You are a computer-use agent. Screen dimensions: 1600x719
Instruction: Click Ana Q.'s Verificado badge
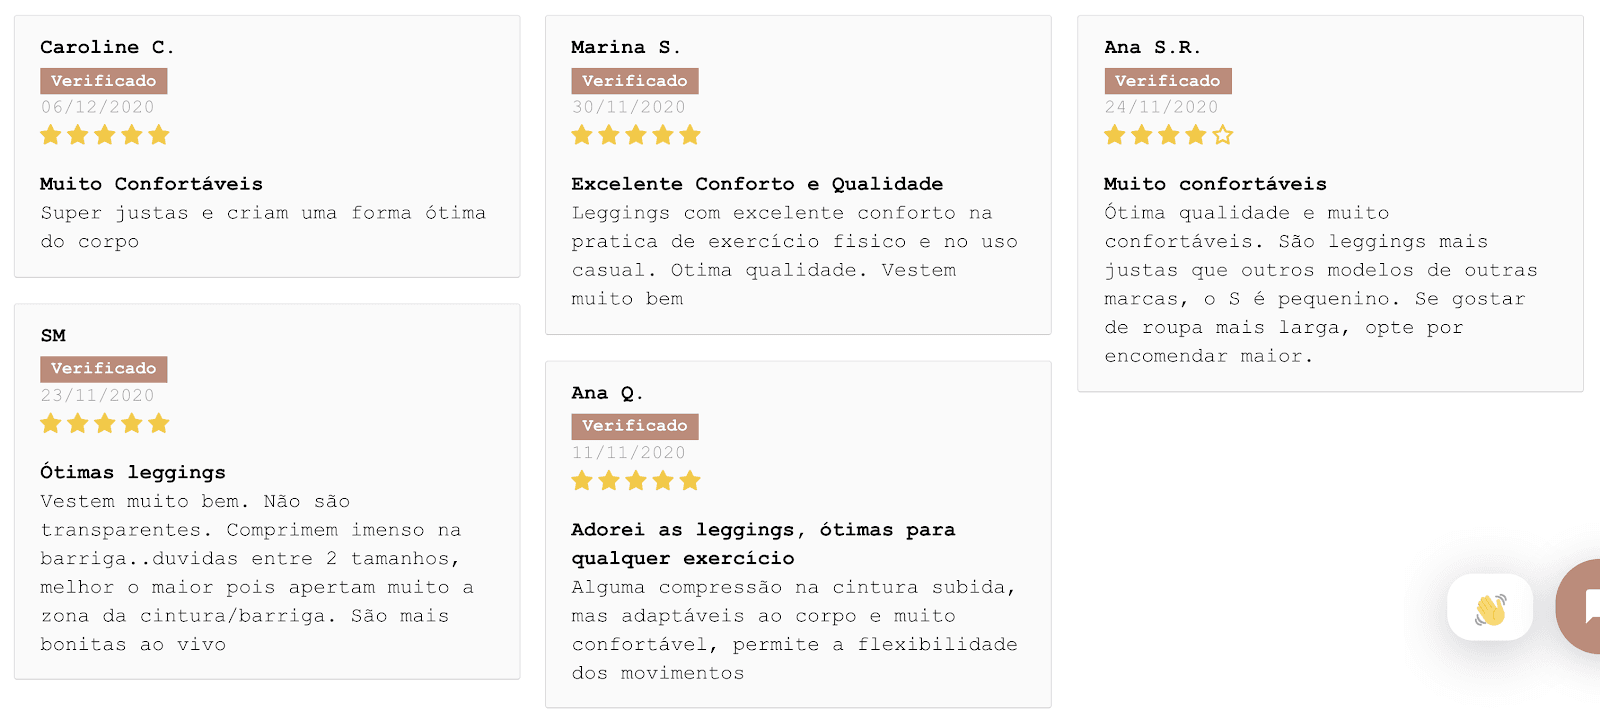635,426
